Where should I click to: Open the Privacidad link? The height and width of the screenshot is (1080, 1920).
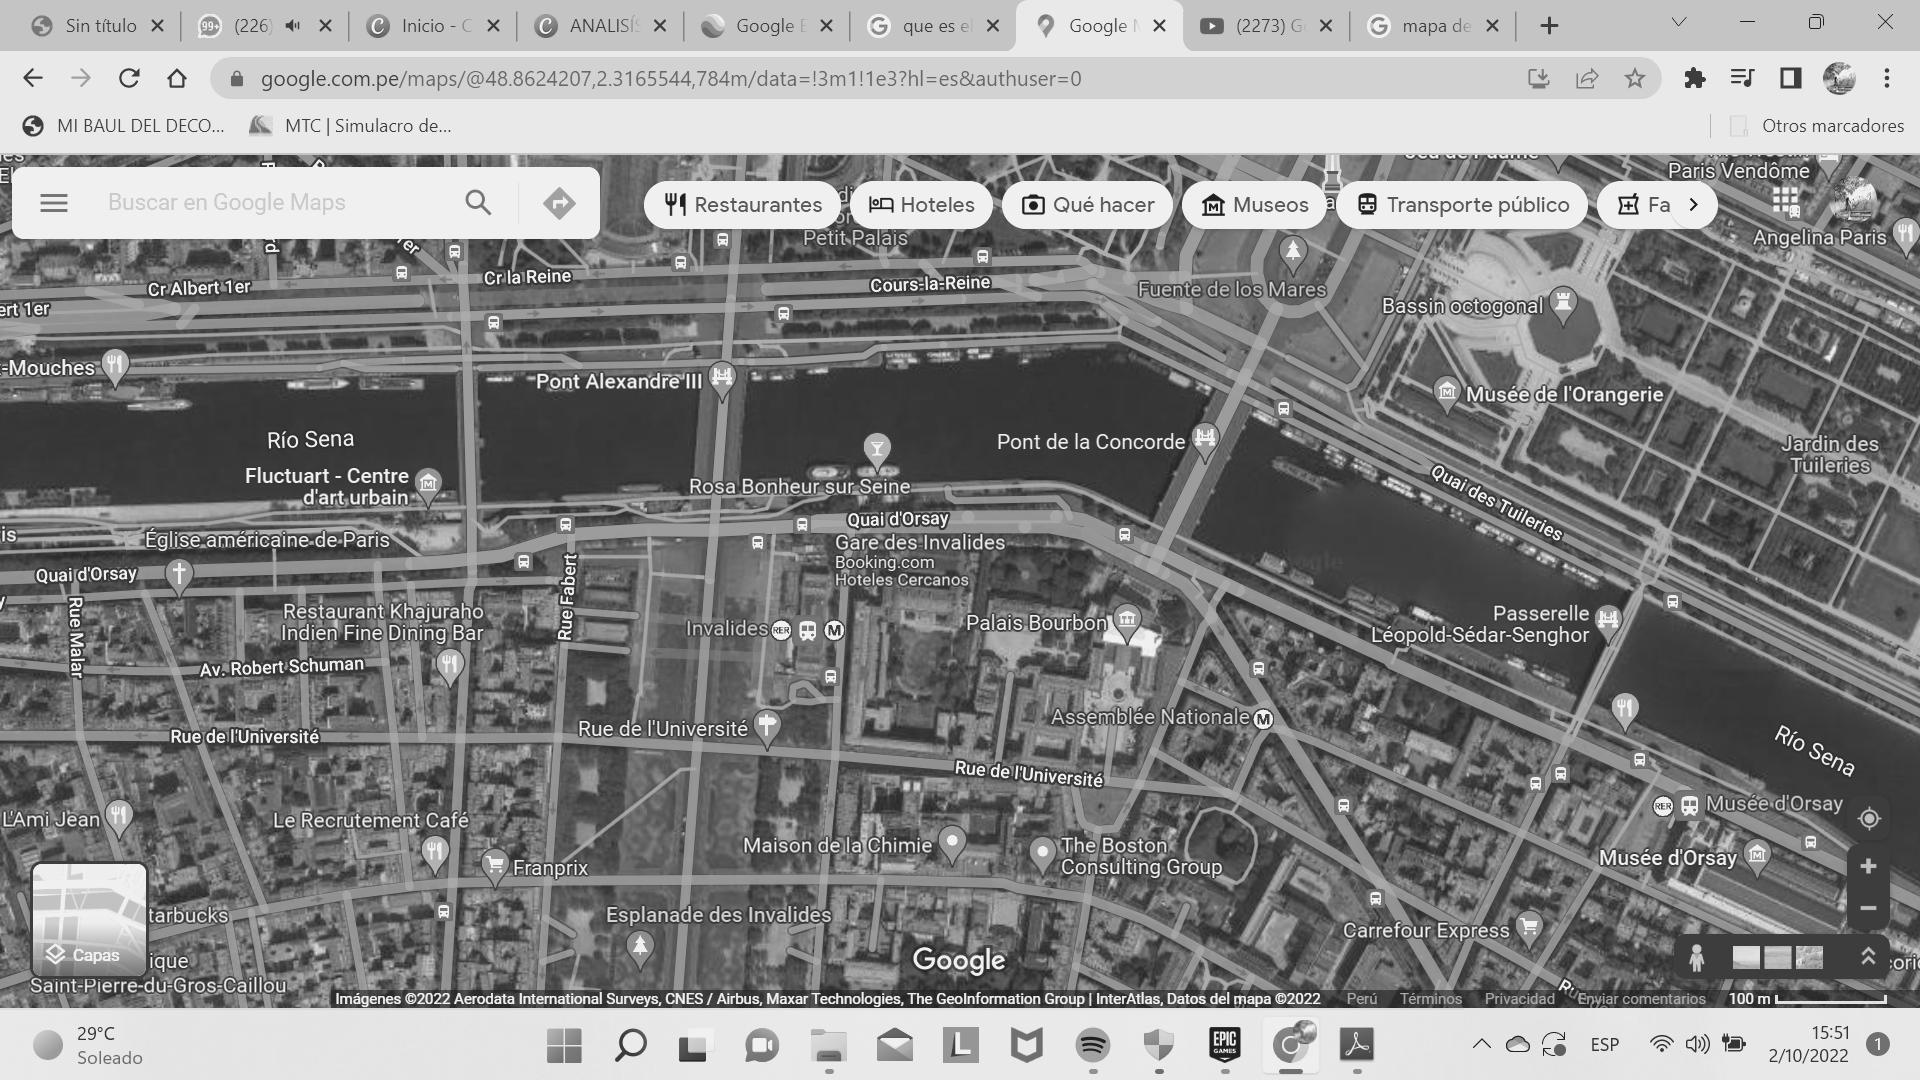(x=1519, y=999)
